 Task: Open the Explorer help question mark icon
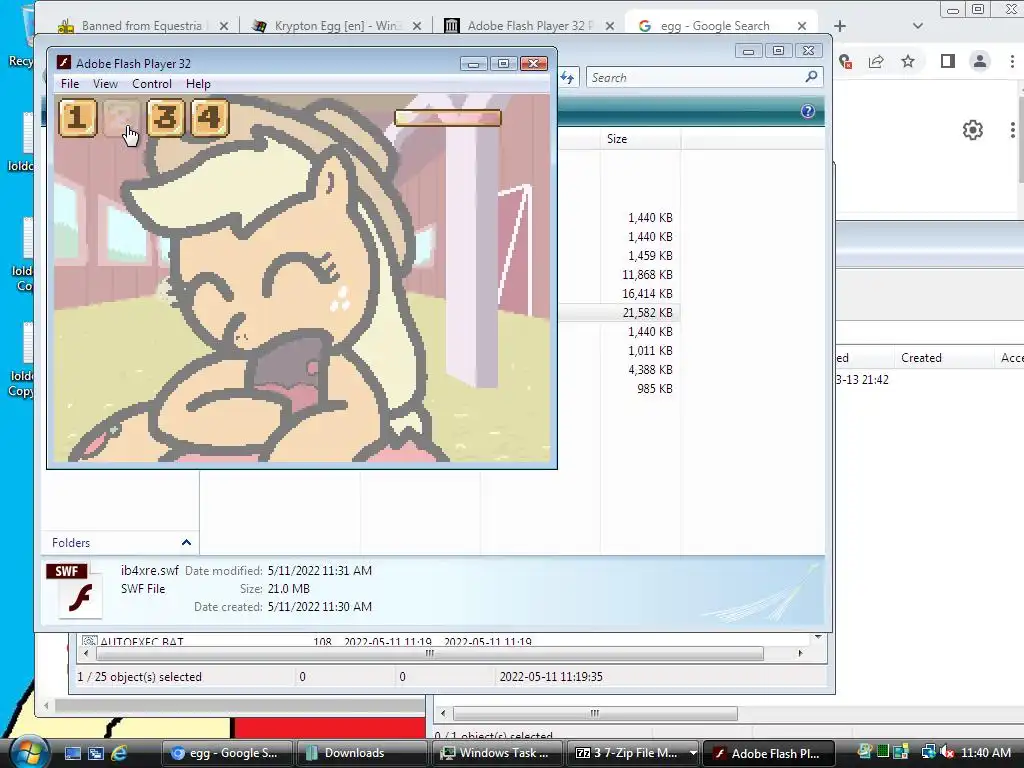pyautogui.click(x=808, y=111)
